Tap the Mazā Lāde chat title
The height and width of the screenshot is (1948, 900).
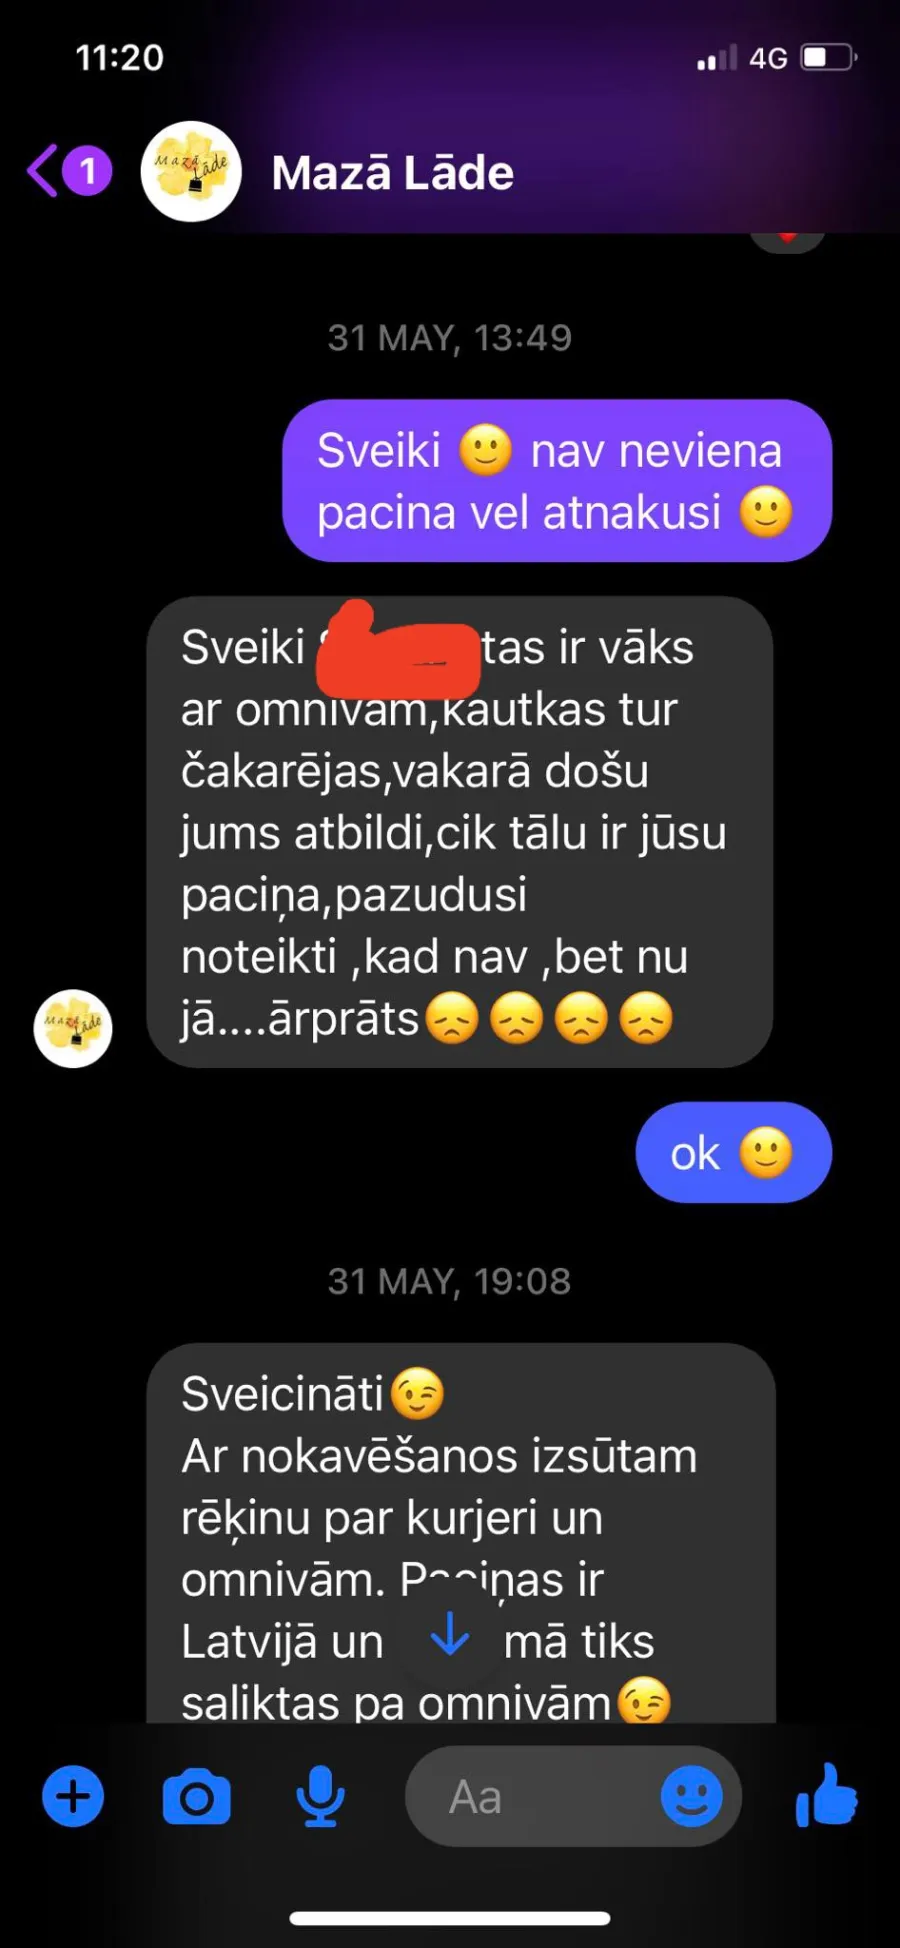click(393, 172)
